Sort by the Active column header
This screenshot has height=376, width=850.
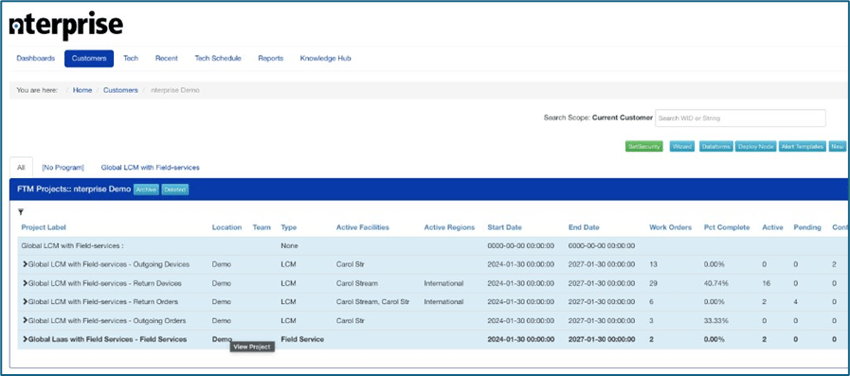click(772, 228)
